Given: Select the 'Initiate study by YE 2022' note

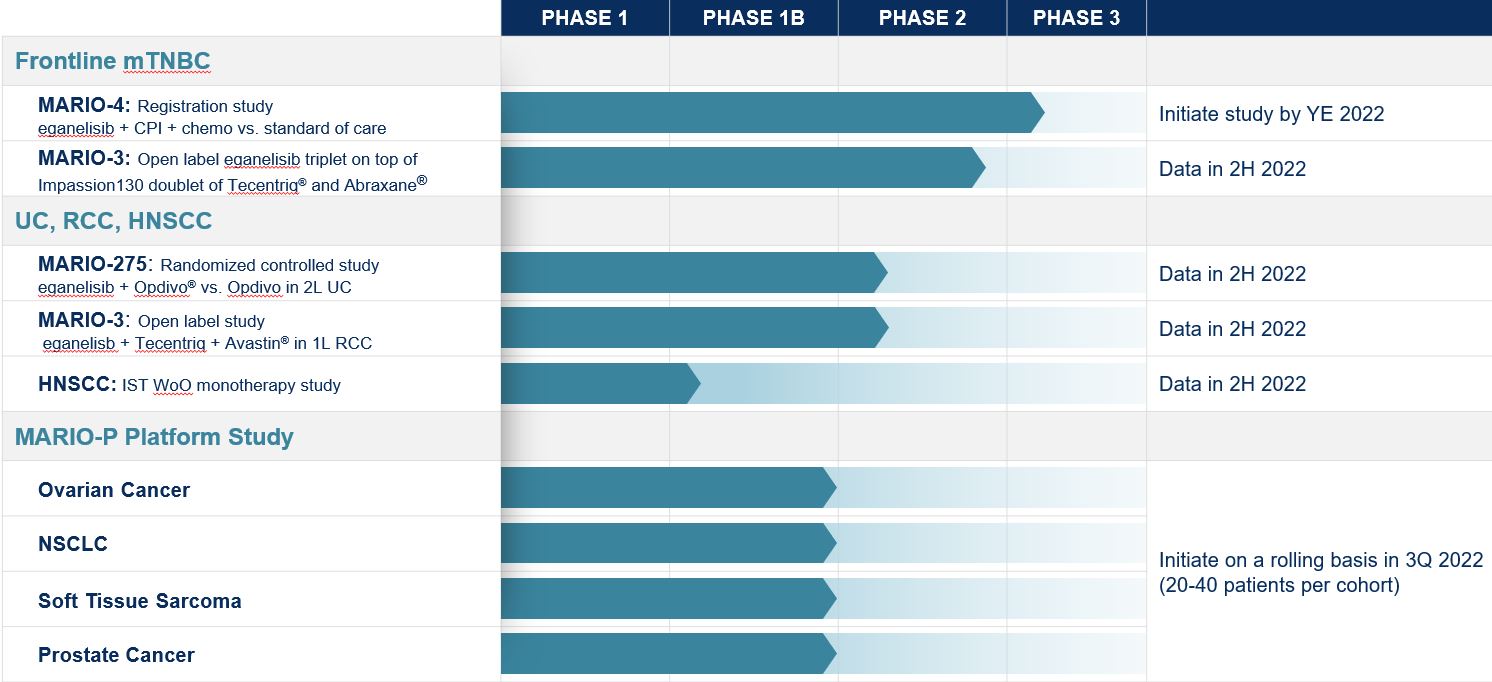Looking at the screenshot, I should pyautogui.click(x=1271, y=114).
